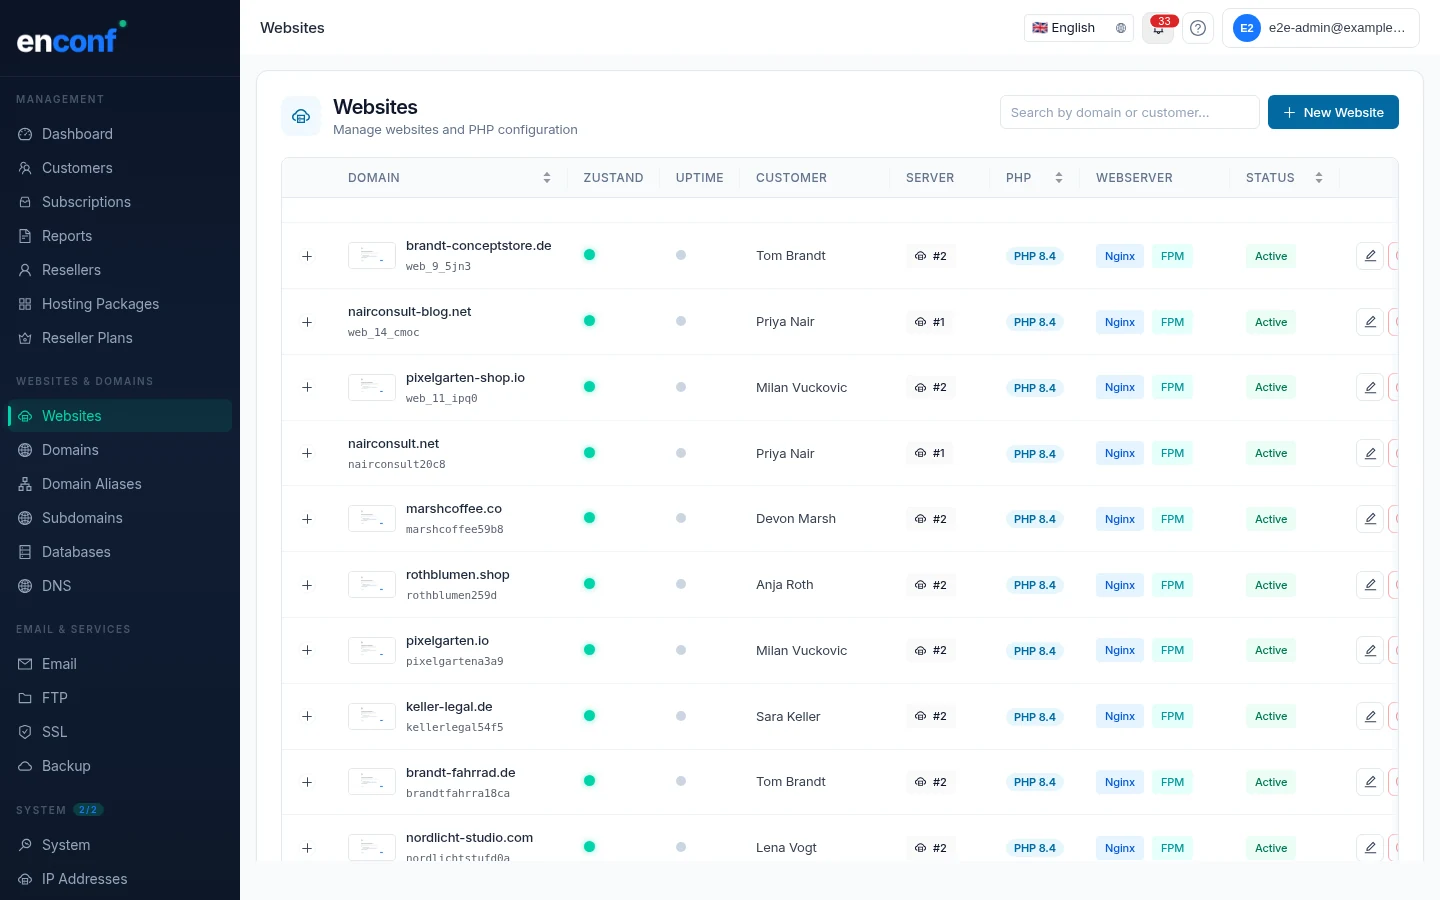Image resolution: width=1440 pixels, height=900 pixels.
Task: Edit marshcoffee.co with pencil icon
Action: [x=1370, y=519]
